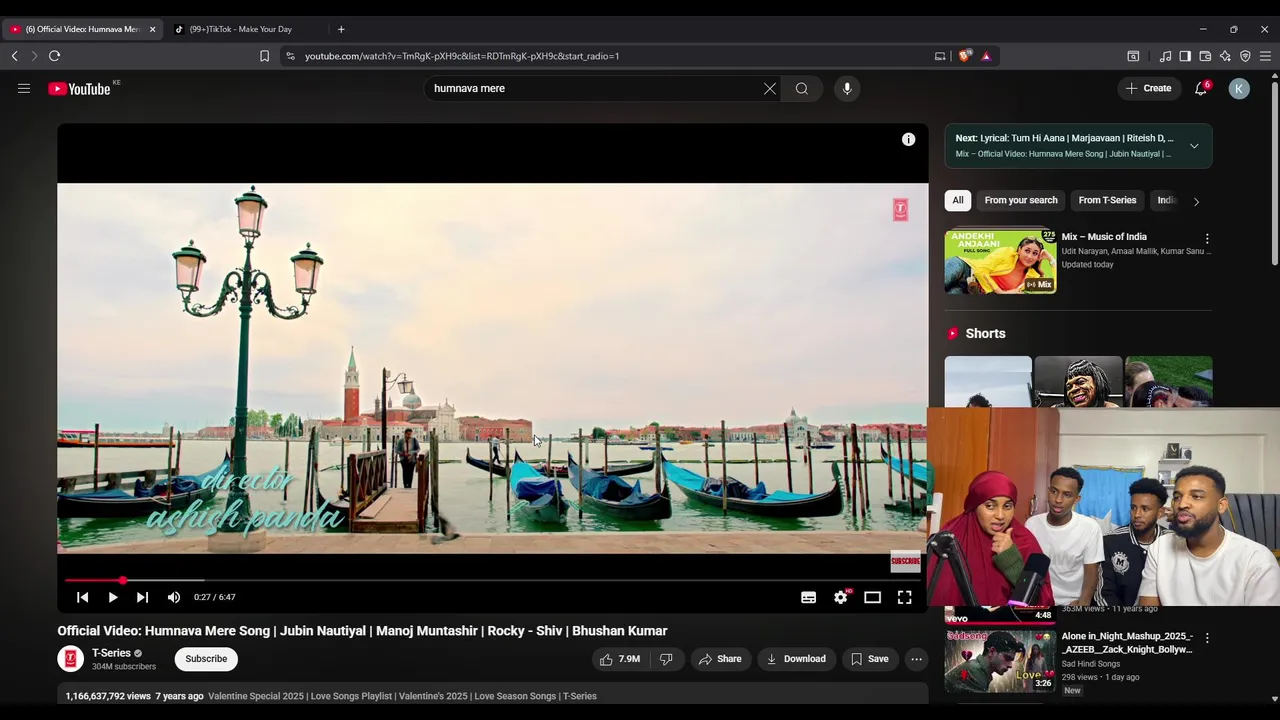This screenshot has height=720, width=1280.
Task: Open the video settings gear
Action: point(841,597)
